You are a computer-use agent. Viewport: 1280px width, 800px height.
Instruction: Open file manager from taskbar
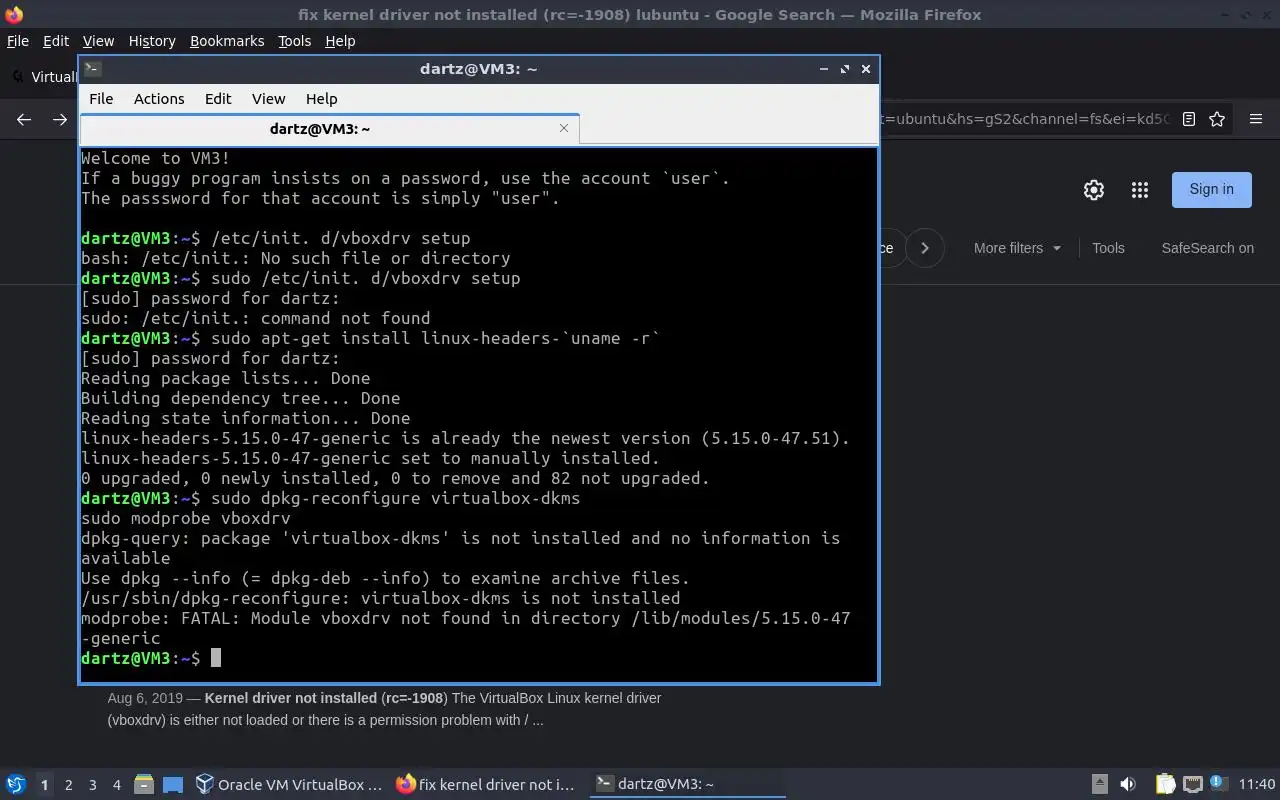143,784
